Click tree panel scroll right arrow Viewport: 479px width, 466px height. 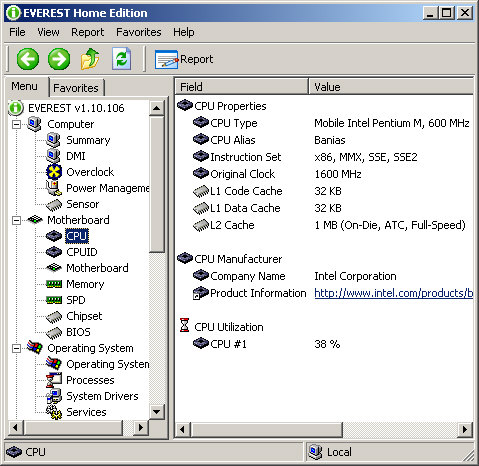coord(141,427)
